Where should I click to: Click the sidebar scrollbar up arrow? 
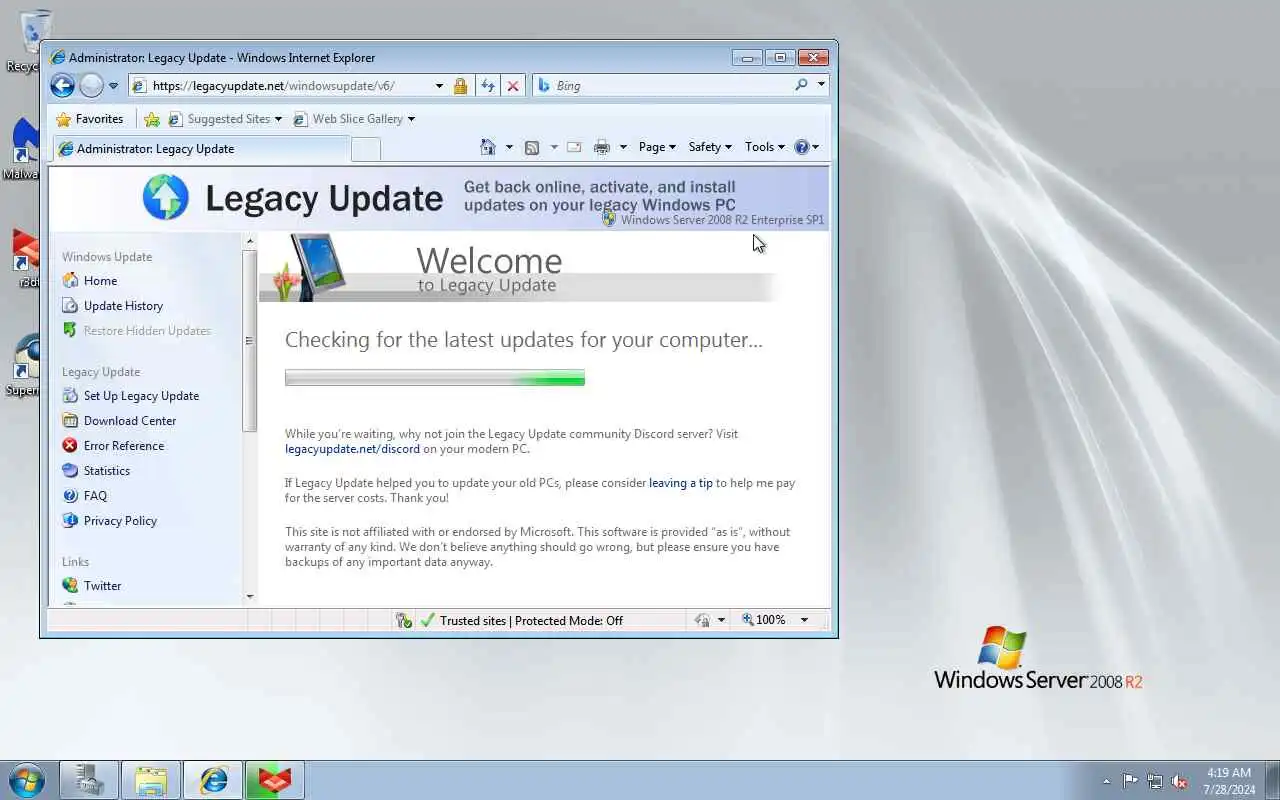(x=250, y=241)
